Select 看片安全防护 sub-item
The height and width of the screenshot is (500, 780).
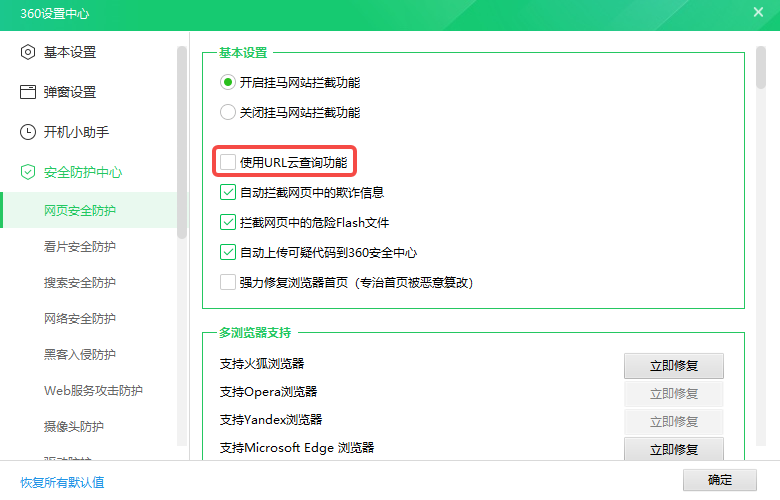tap(80, 246)
